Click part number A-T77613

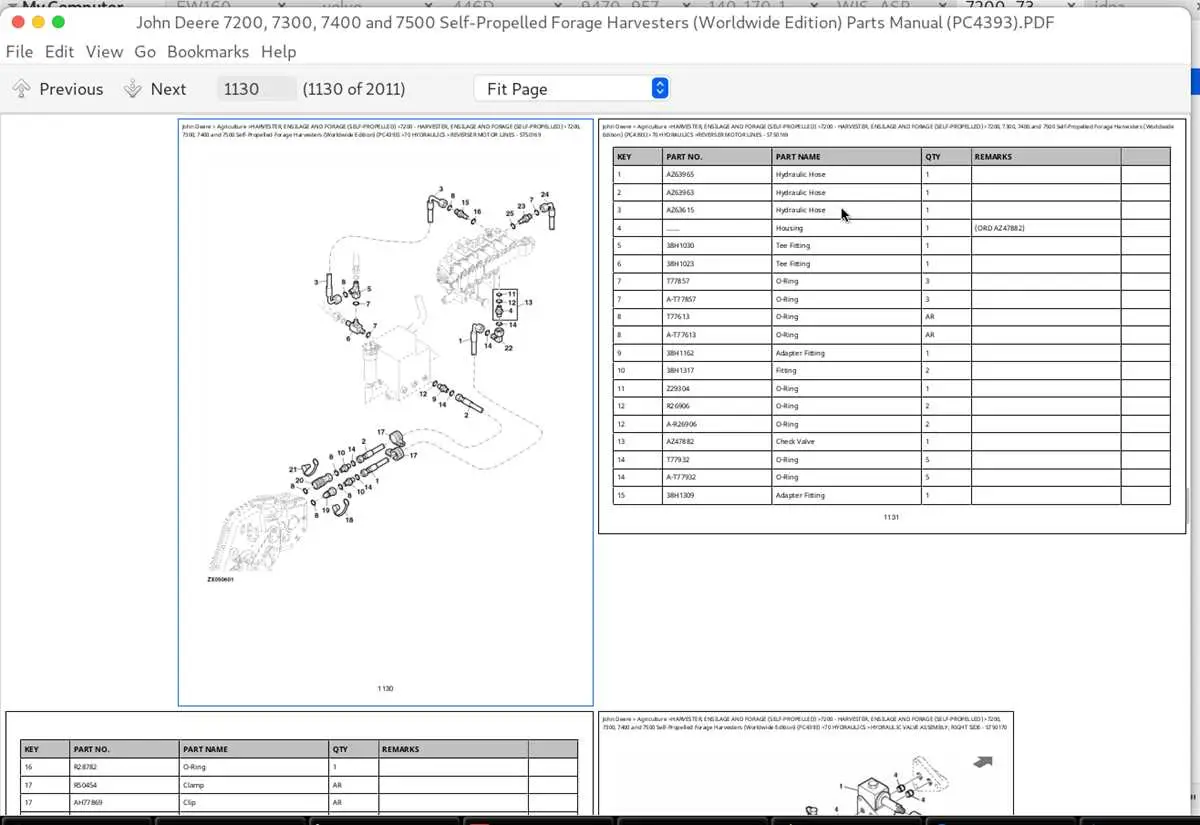click(x=681, y=335)
